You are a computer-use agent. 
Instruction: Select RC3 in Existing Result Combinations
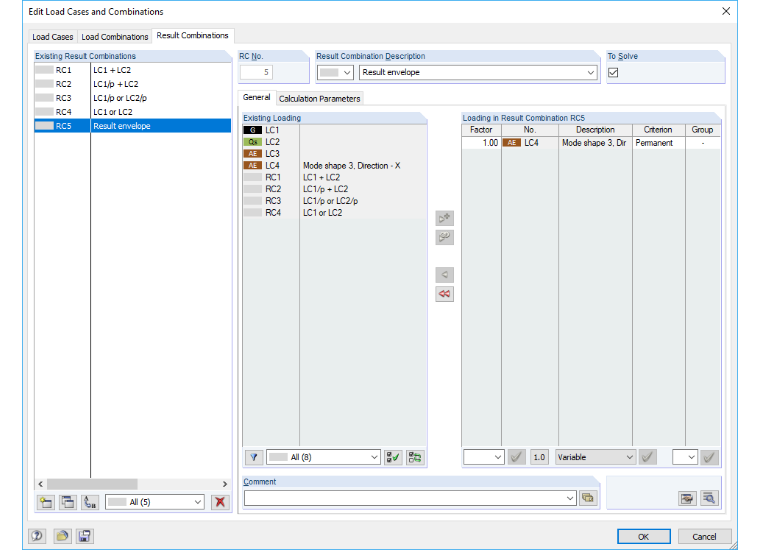[132, 98]
